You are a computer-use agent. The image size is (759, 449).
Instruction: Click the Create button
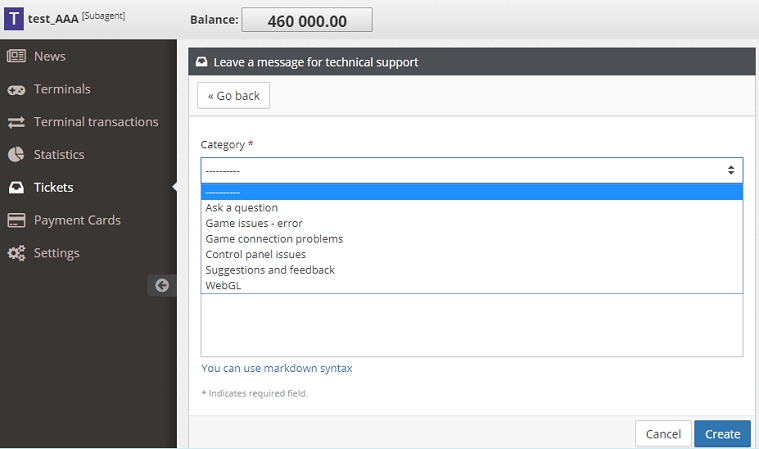(722, 434)
